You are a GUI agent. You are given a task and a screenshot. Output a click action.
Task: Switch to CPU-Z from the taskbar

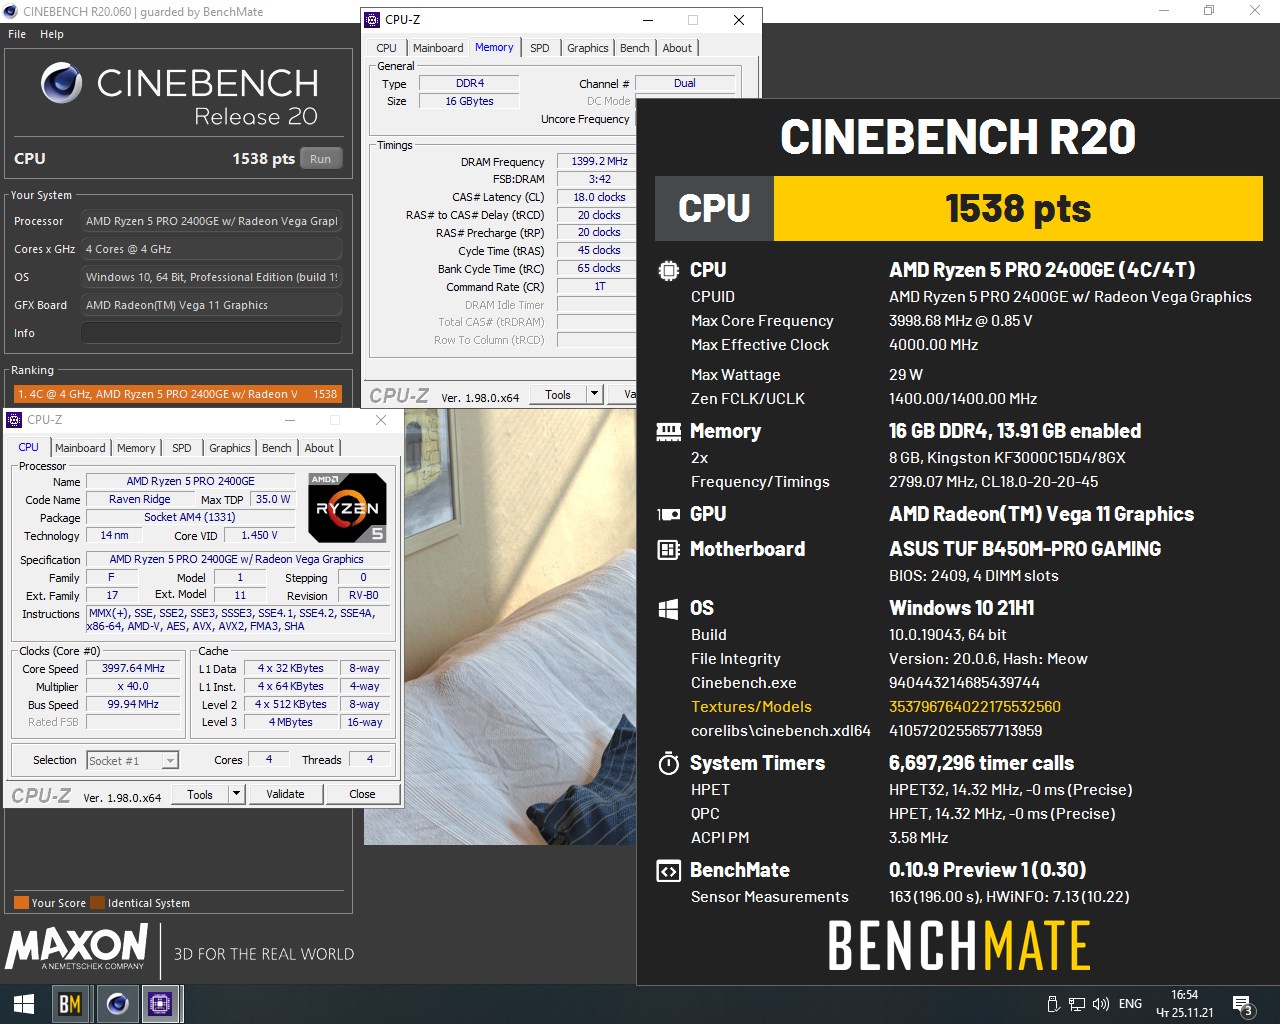pyautogui.click(x=160, y=1003)
